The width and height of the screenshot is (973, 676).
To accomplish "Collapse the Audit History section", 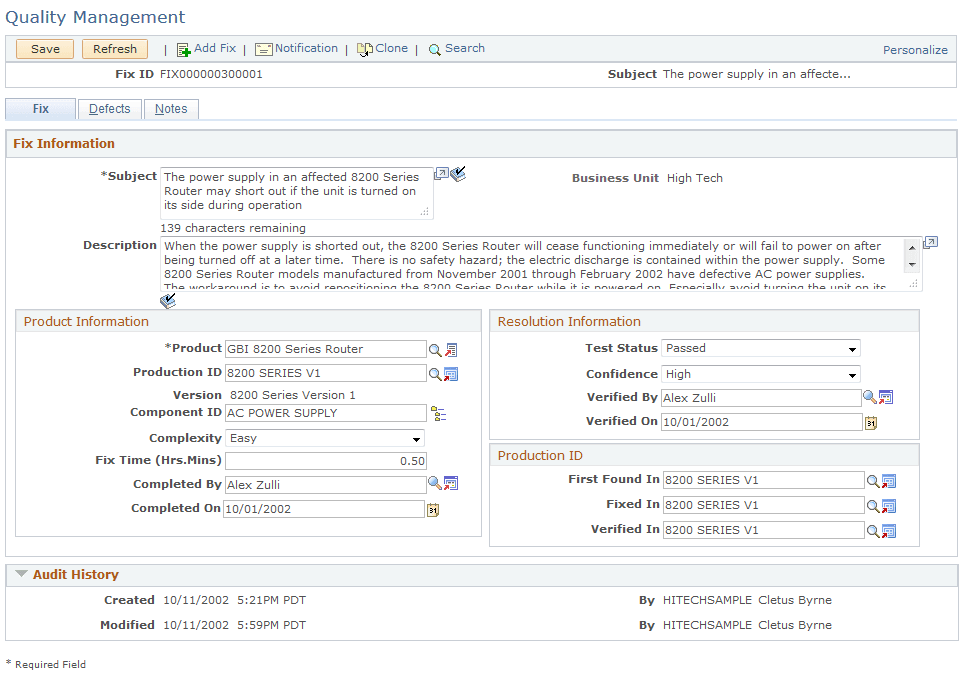I will (x=24, y=575).
